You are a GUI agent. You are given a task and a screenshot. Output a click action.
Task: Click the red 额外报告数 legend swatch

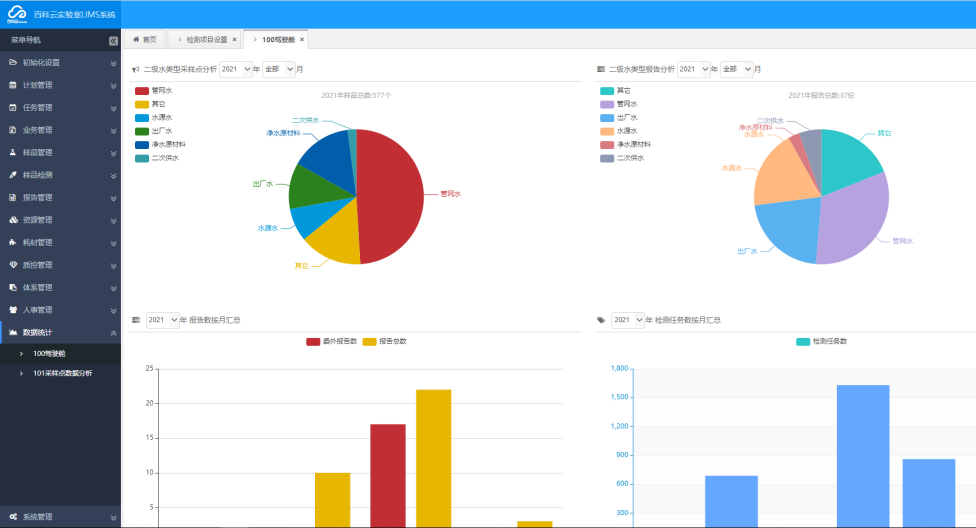[314, 341]
